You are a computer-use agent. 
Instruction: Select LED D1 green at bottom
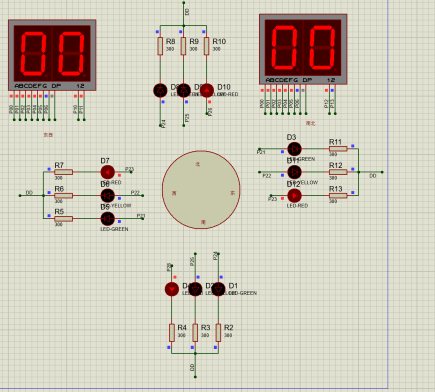(218, 289)
